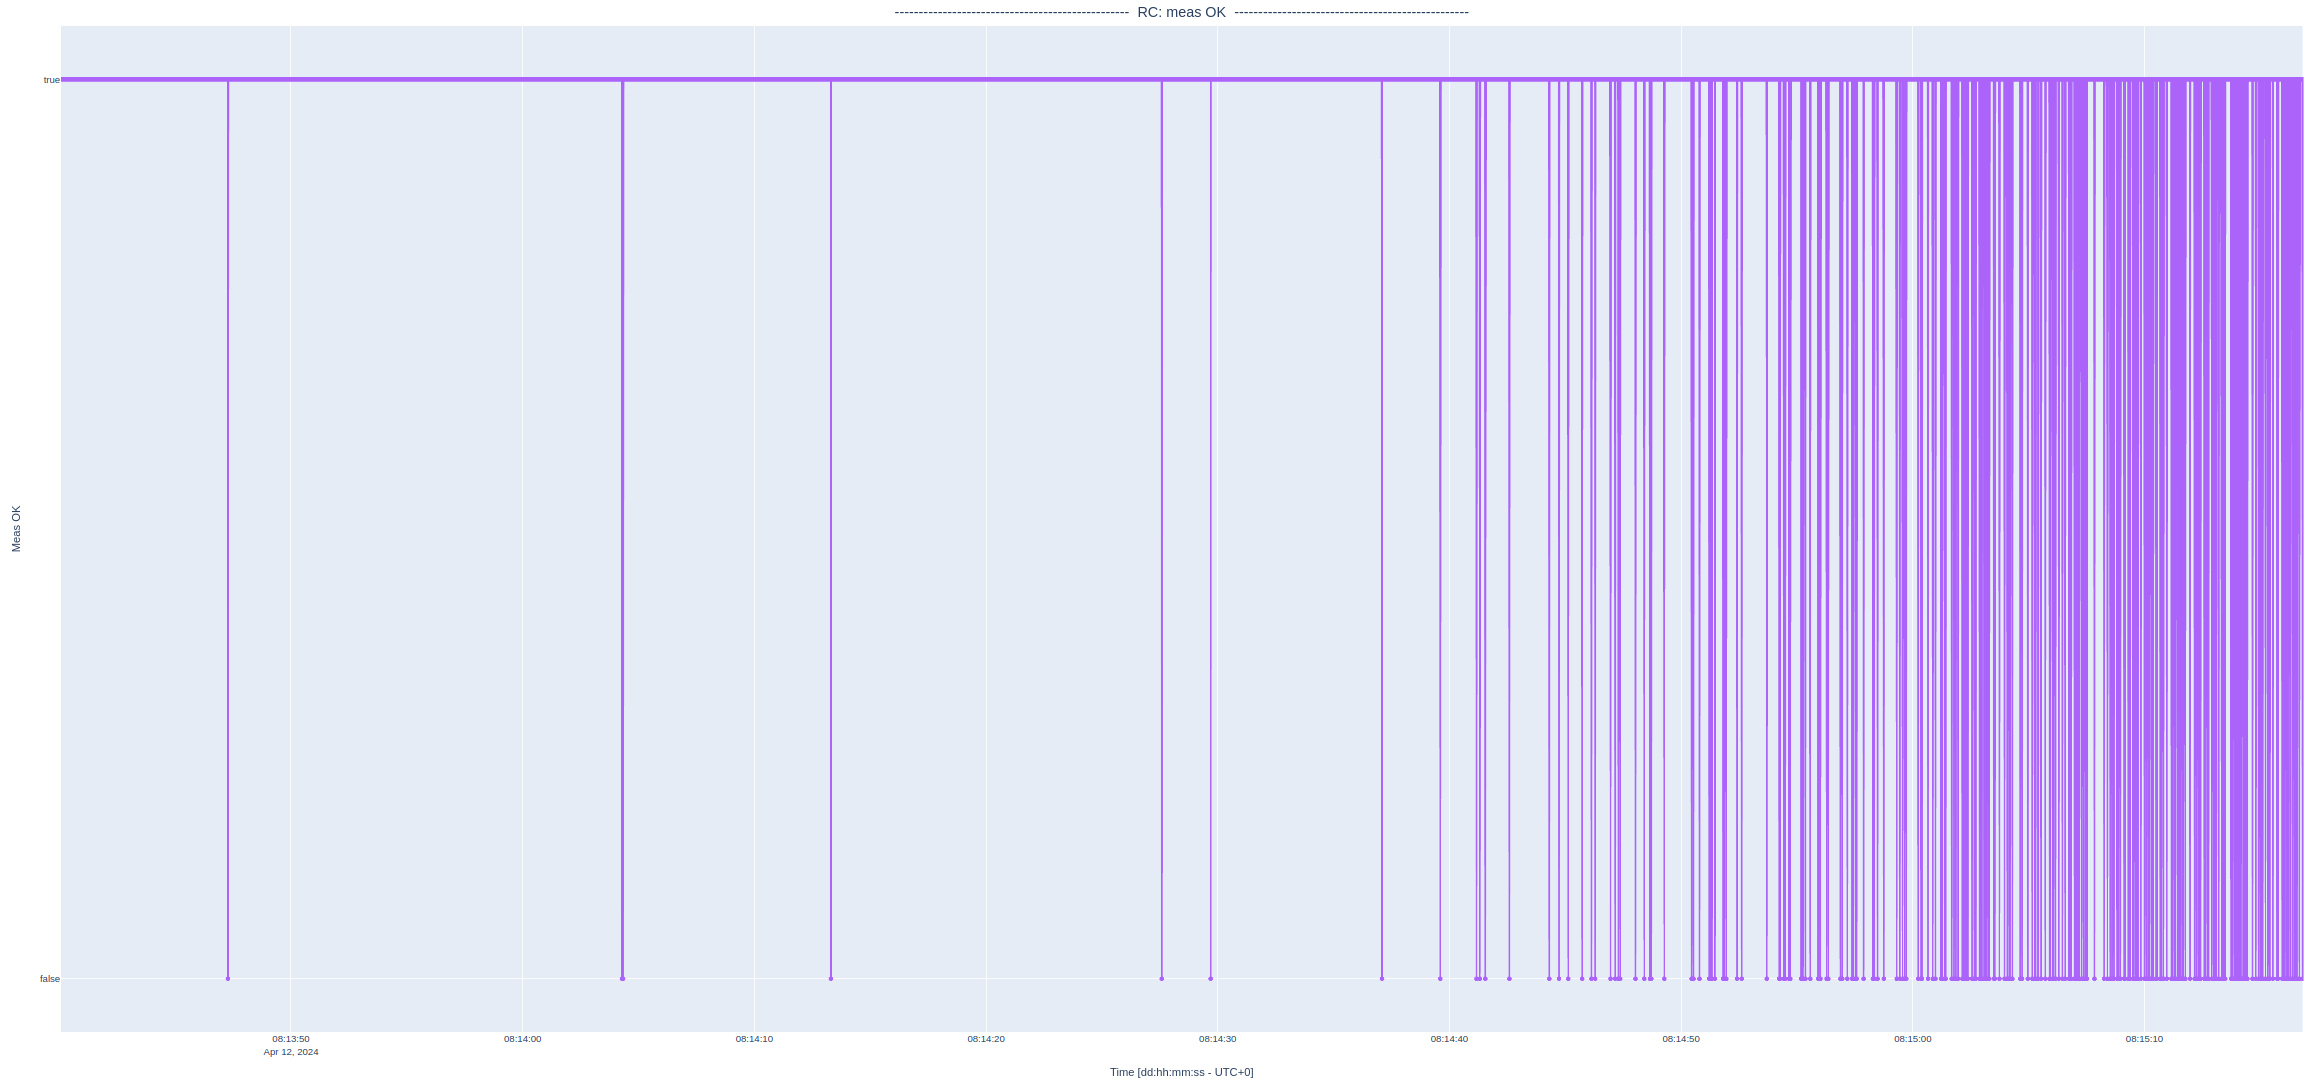Click the false data point just before 08:14:30
Screen dimensions: 2317x1092
point(1210,979)
